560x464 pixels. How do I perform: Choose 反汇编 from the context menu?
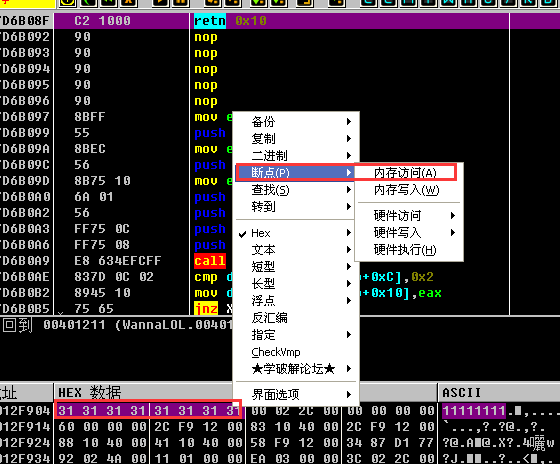[296, 318]
